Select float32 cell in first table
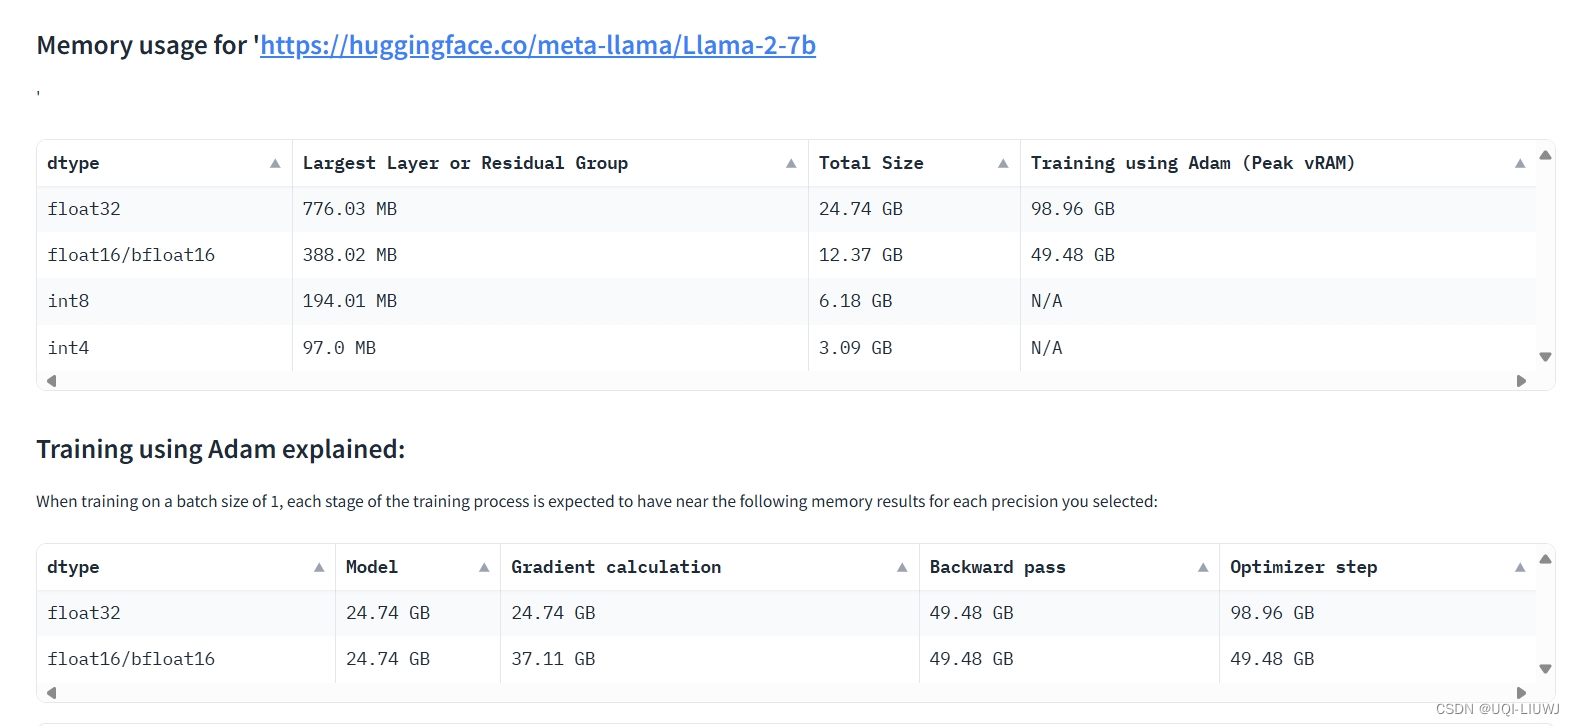 [x=164, y=209]
